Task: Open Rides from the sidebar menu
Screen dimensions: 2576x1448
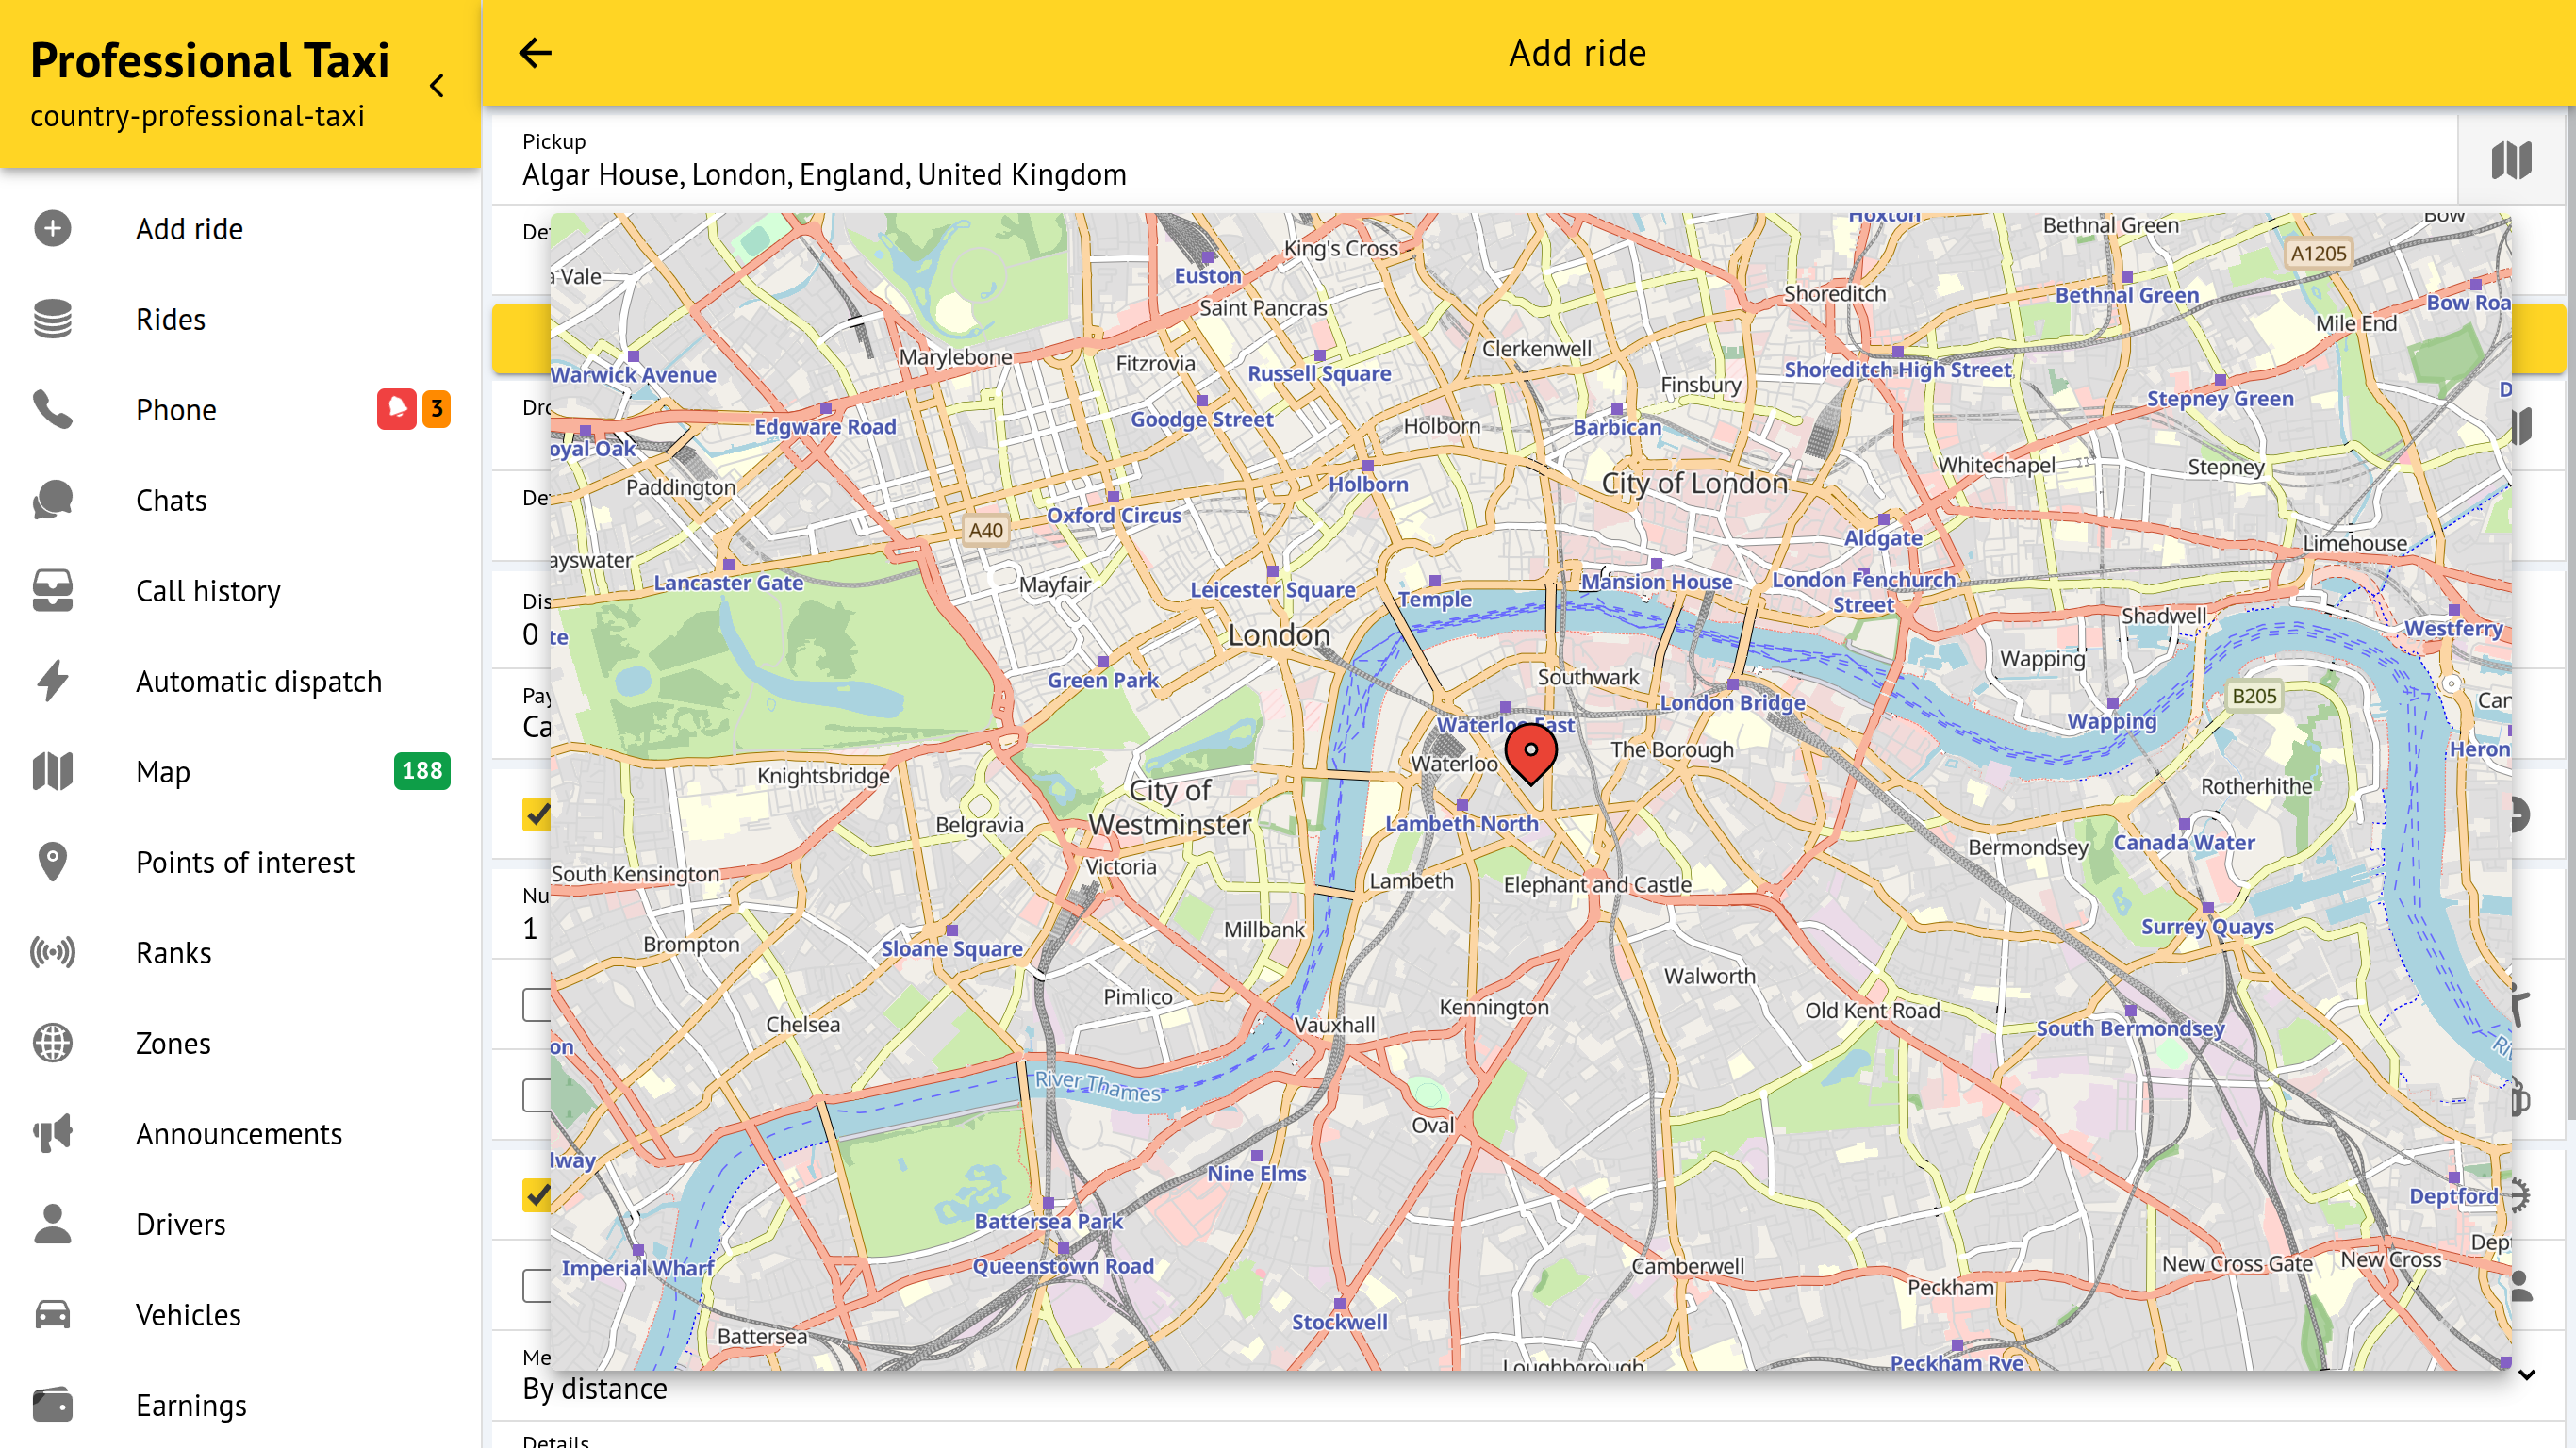Action: tap(170, 319)
